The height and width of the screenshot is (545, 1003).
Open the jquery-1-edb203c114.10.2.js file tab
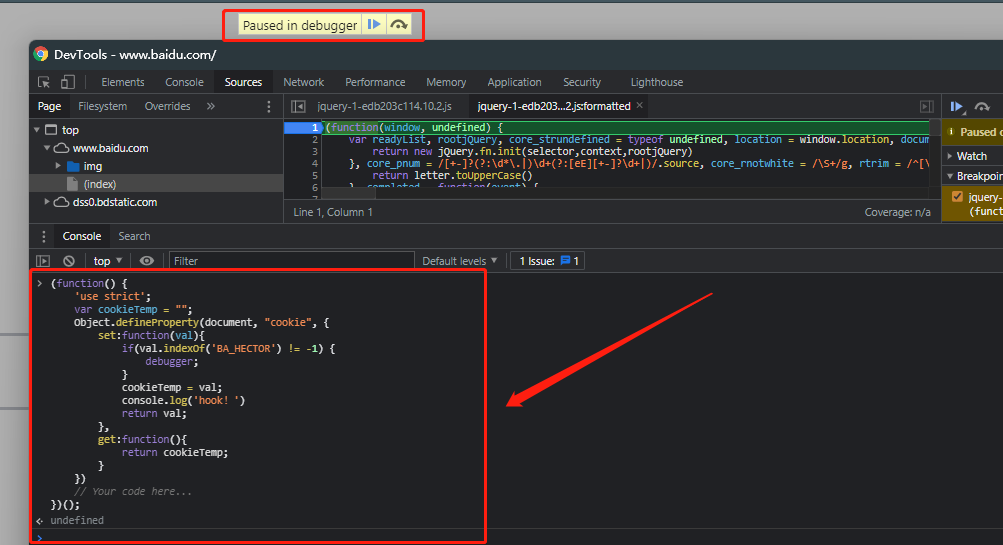tap(384, 106)
